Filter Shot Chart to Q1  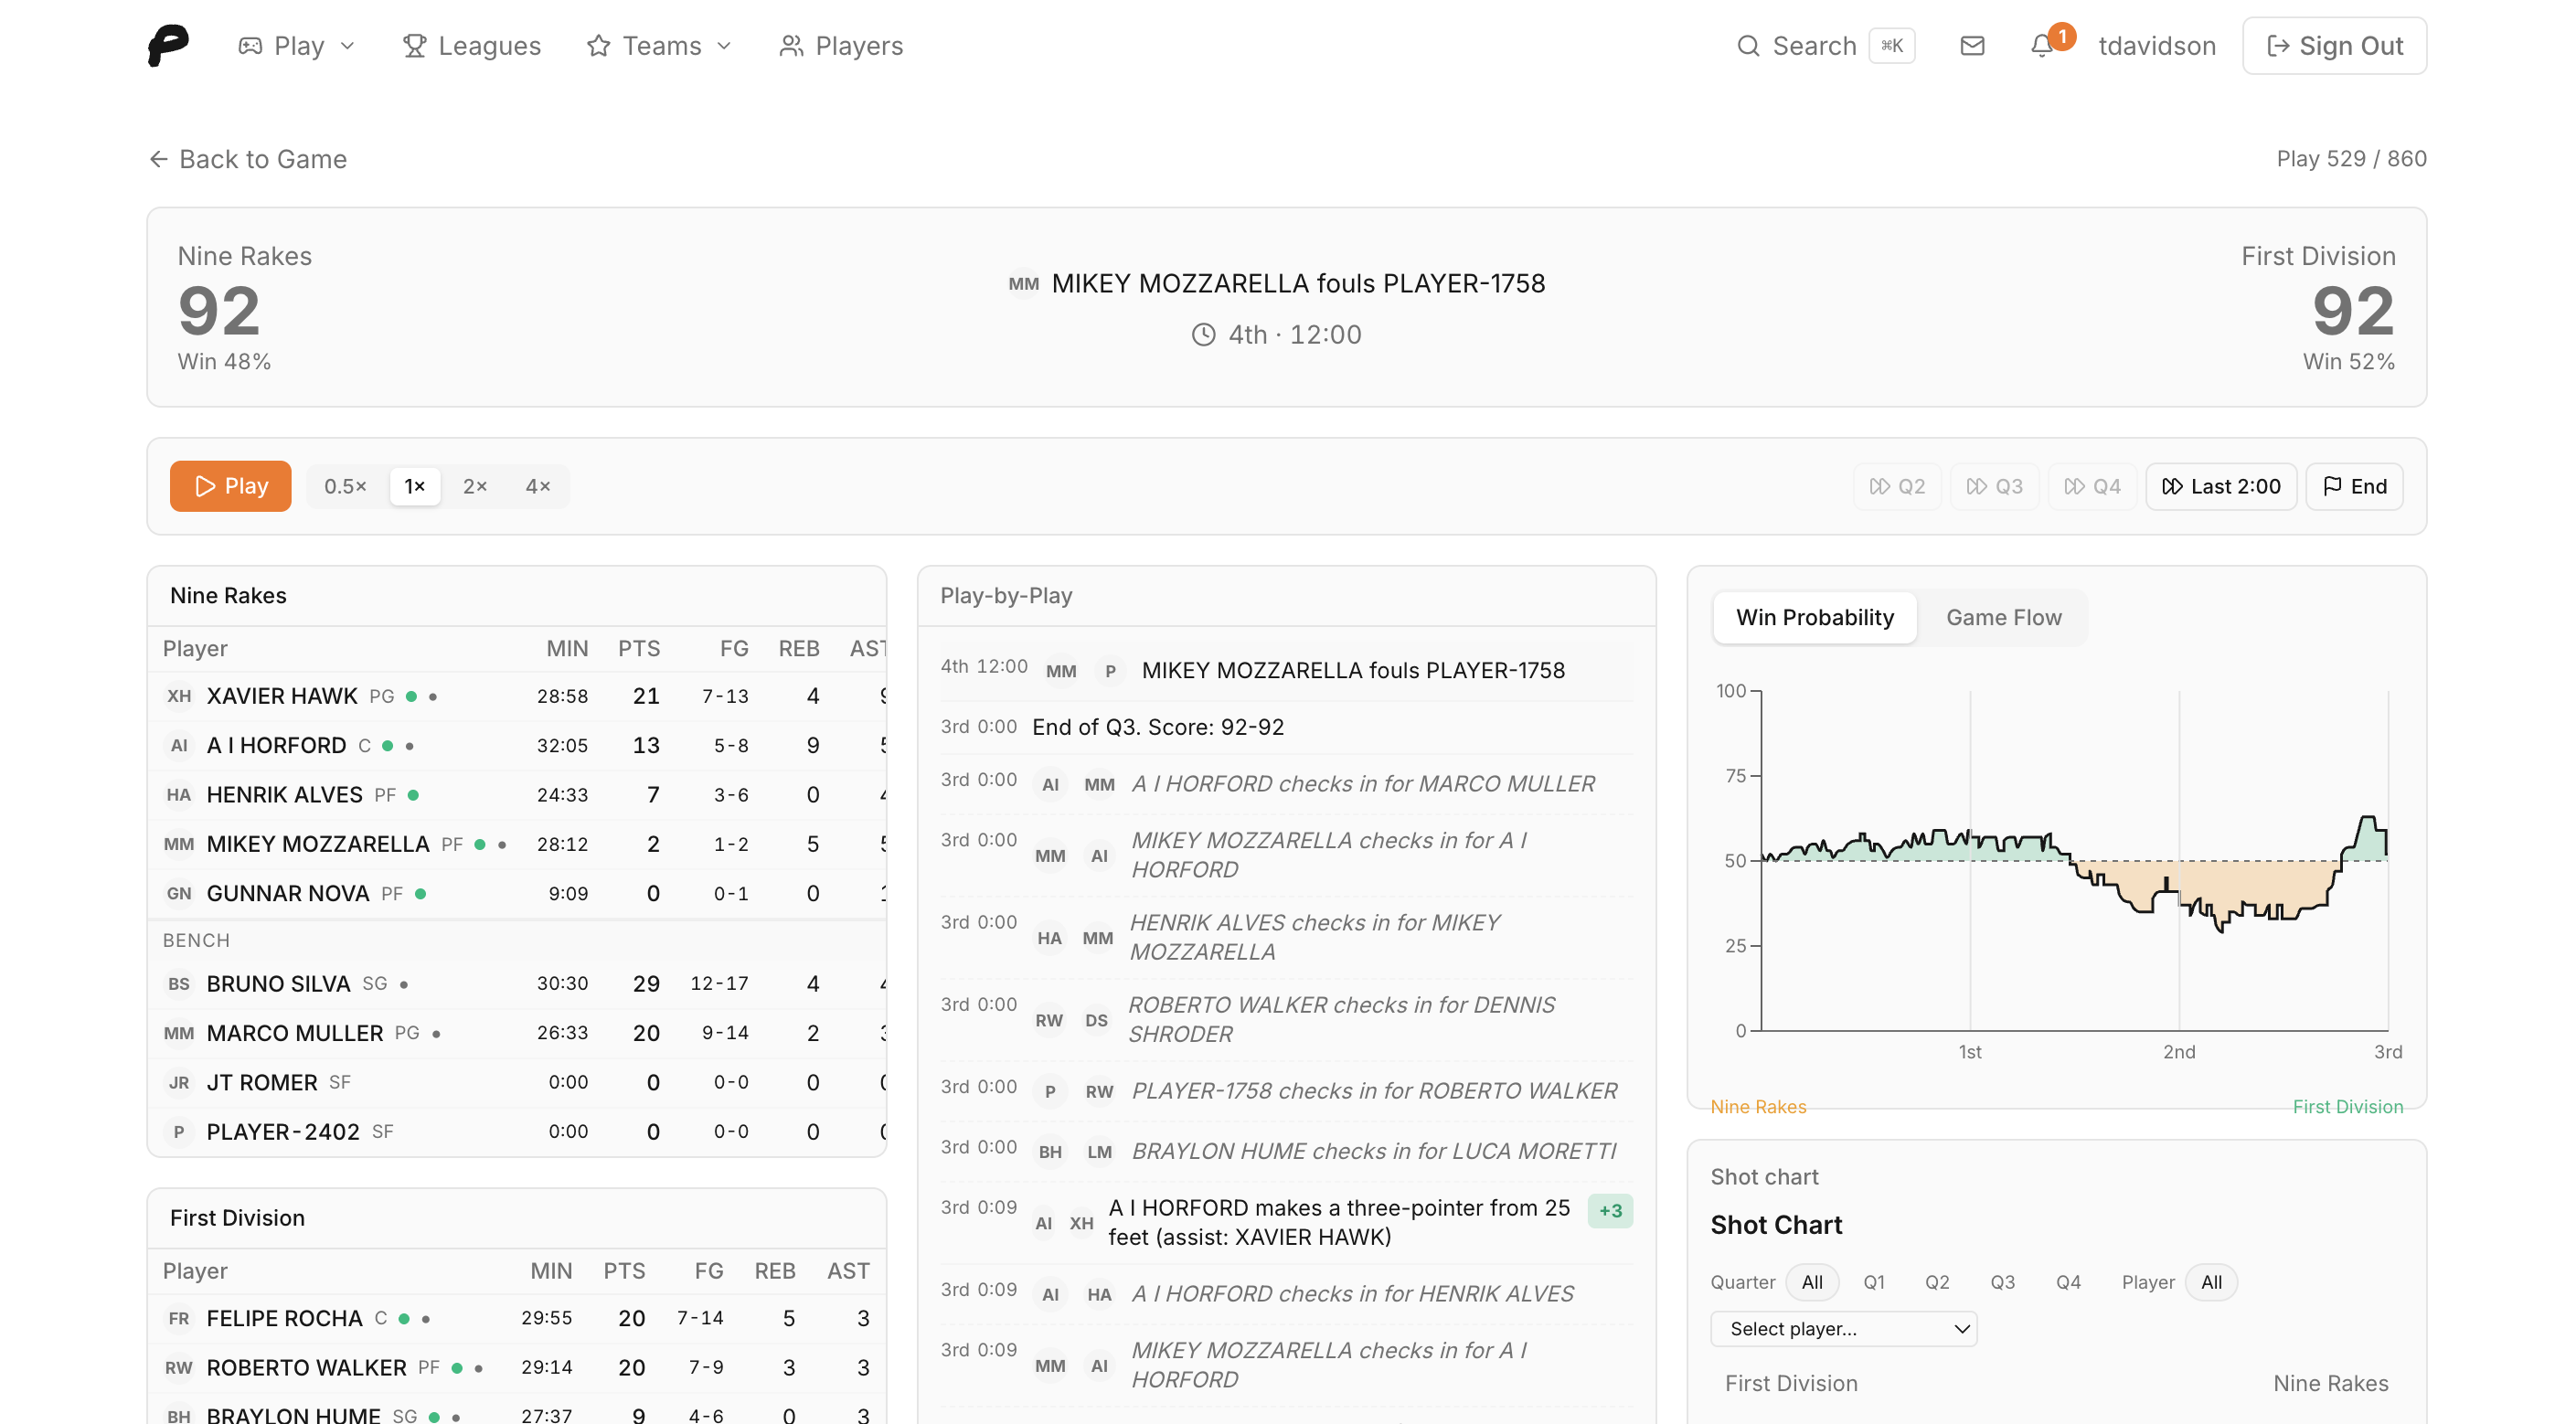pos(1874,1282)
